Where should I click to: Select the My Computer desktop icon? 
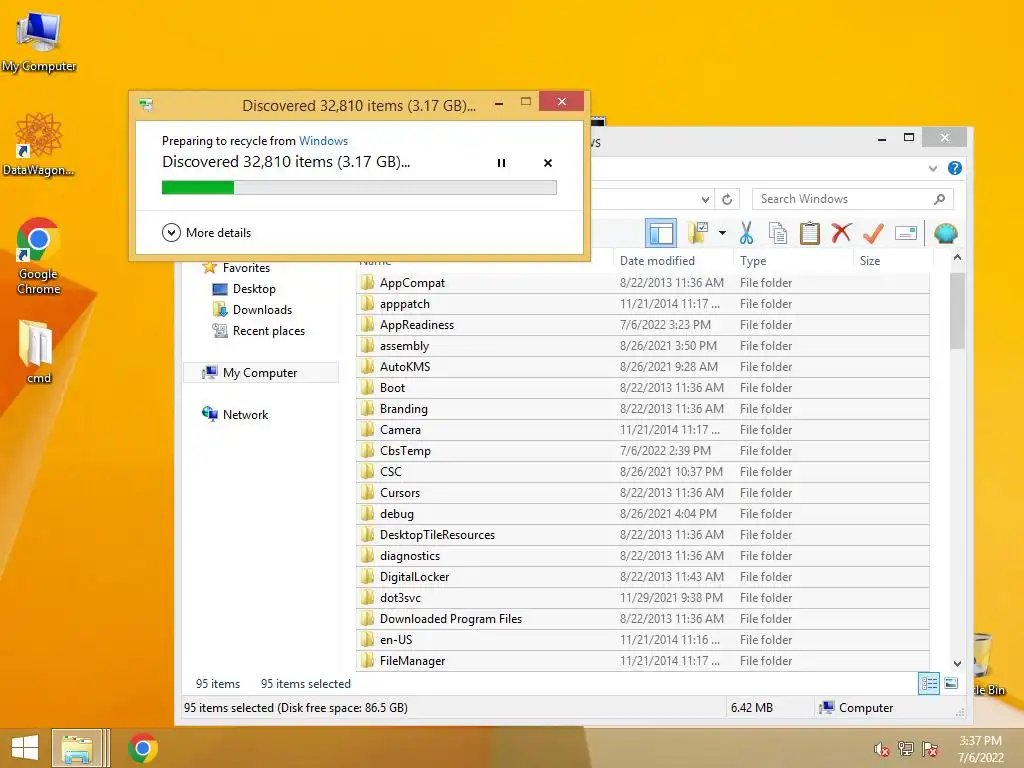click(39, 40)
